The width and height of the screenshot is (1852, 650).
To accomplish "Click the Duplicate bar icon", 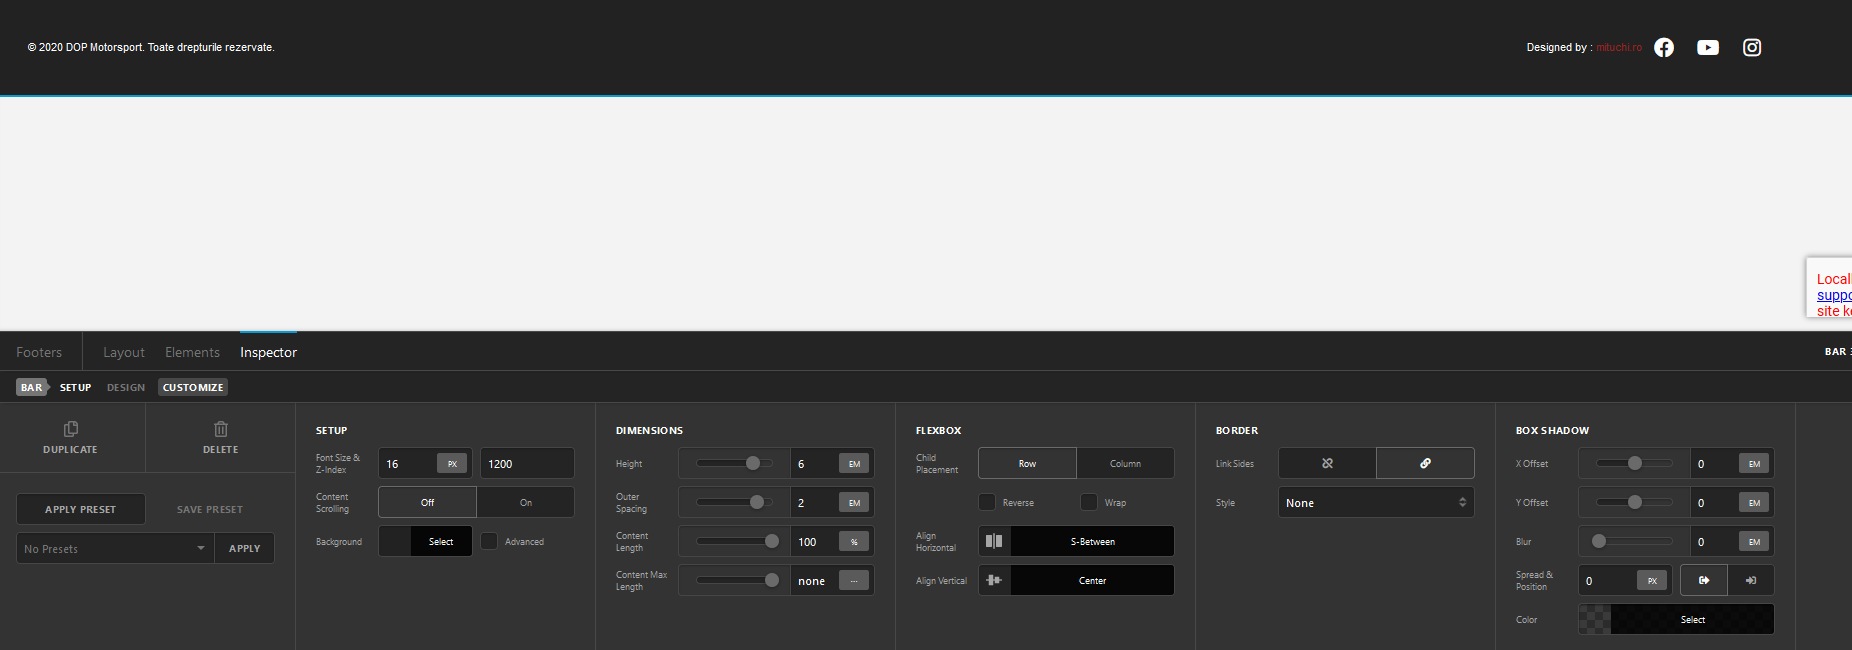I will point(71,429).
